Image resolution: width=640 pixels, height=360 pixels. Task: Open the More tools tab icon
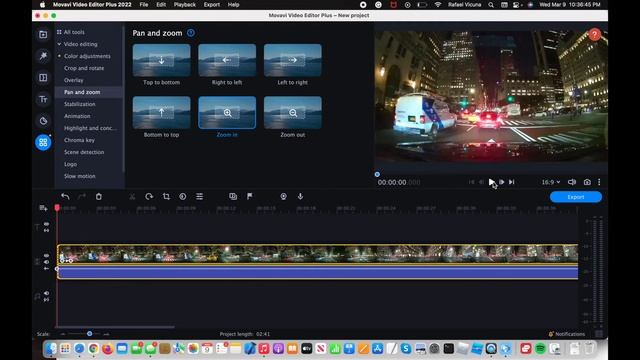pyautogui.click(x=43, y=142)
